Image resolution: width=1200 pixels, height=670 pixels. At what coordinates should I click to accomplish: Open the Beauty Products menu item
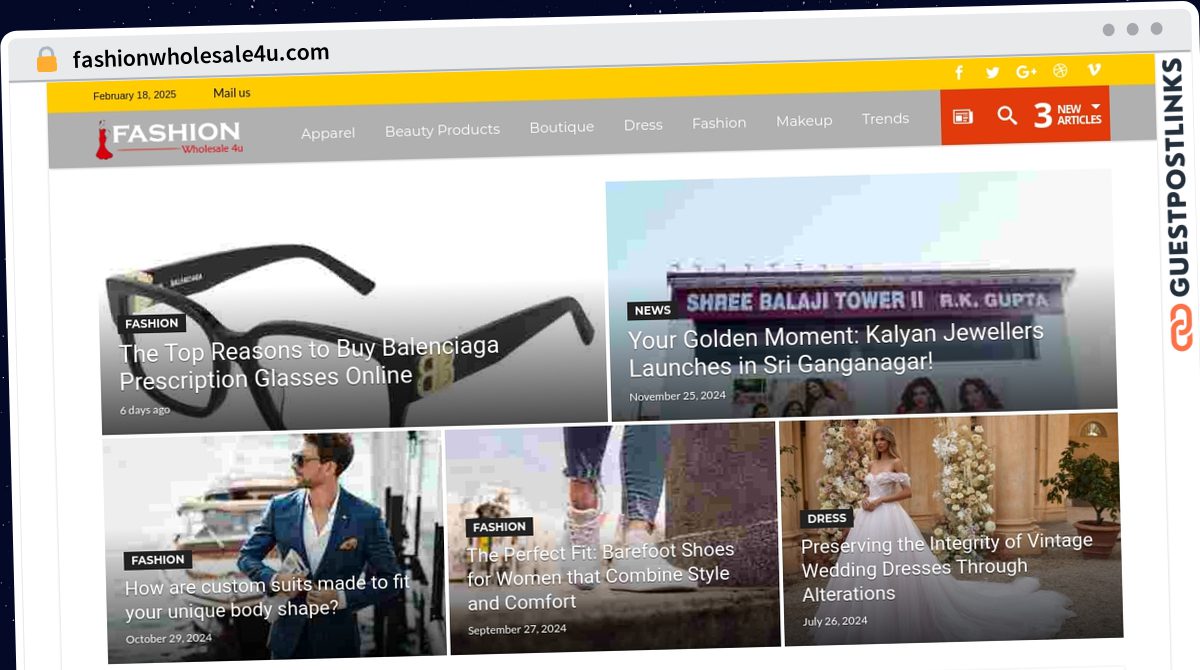442,129
